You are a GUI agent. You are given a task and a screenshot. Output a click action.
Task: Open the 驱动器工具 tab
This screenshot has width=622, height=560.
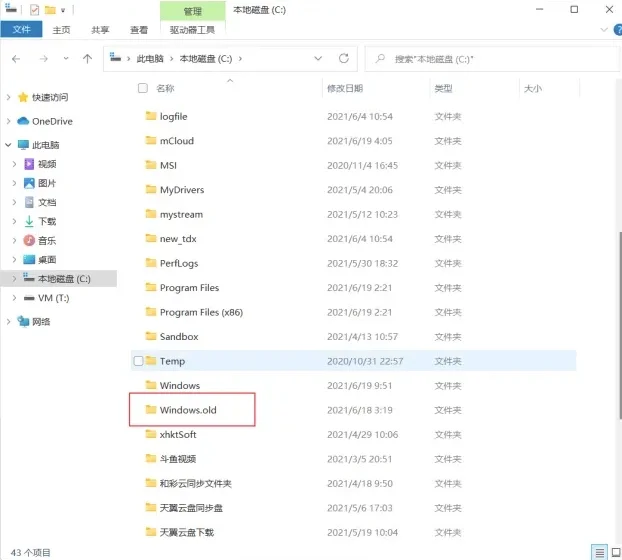click(192, 30)
